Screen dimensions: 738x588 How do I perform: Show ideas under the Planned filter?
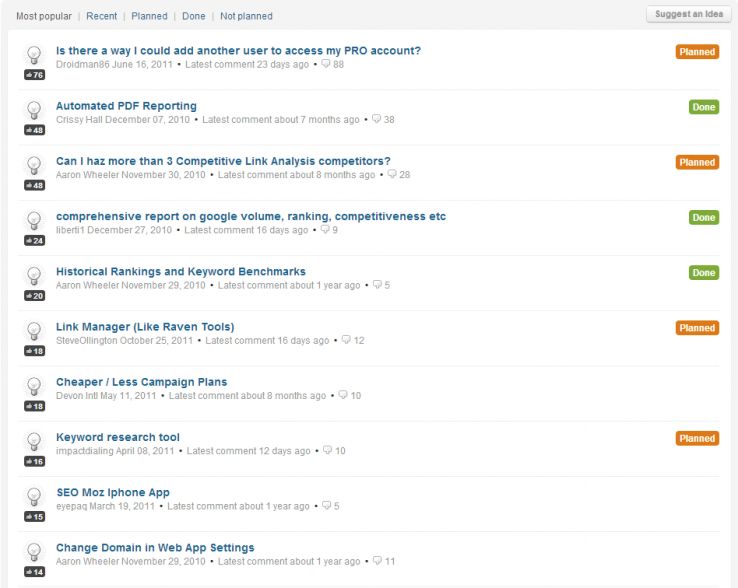pyautogui.click(x=149, y=16)
